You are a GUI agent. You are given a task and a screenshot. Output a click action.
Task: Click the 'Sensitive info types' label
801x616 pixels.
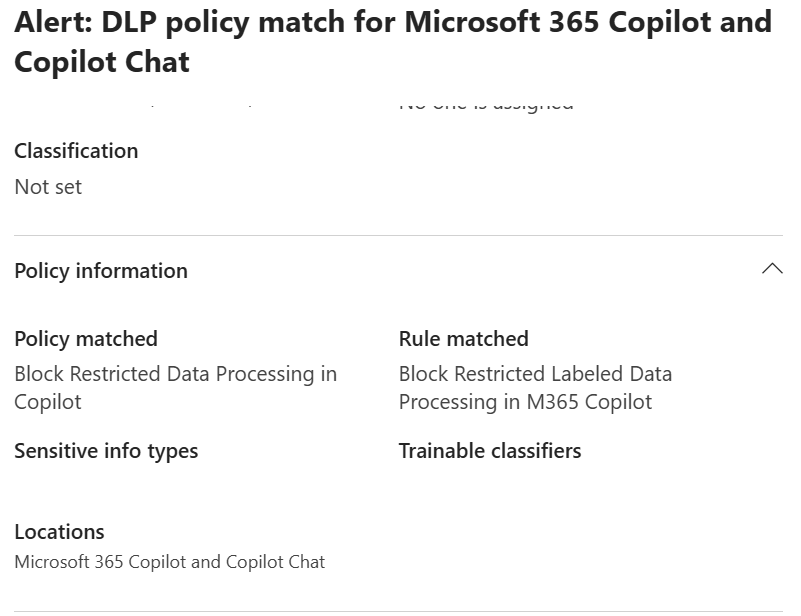tap(106, 451)
